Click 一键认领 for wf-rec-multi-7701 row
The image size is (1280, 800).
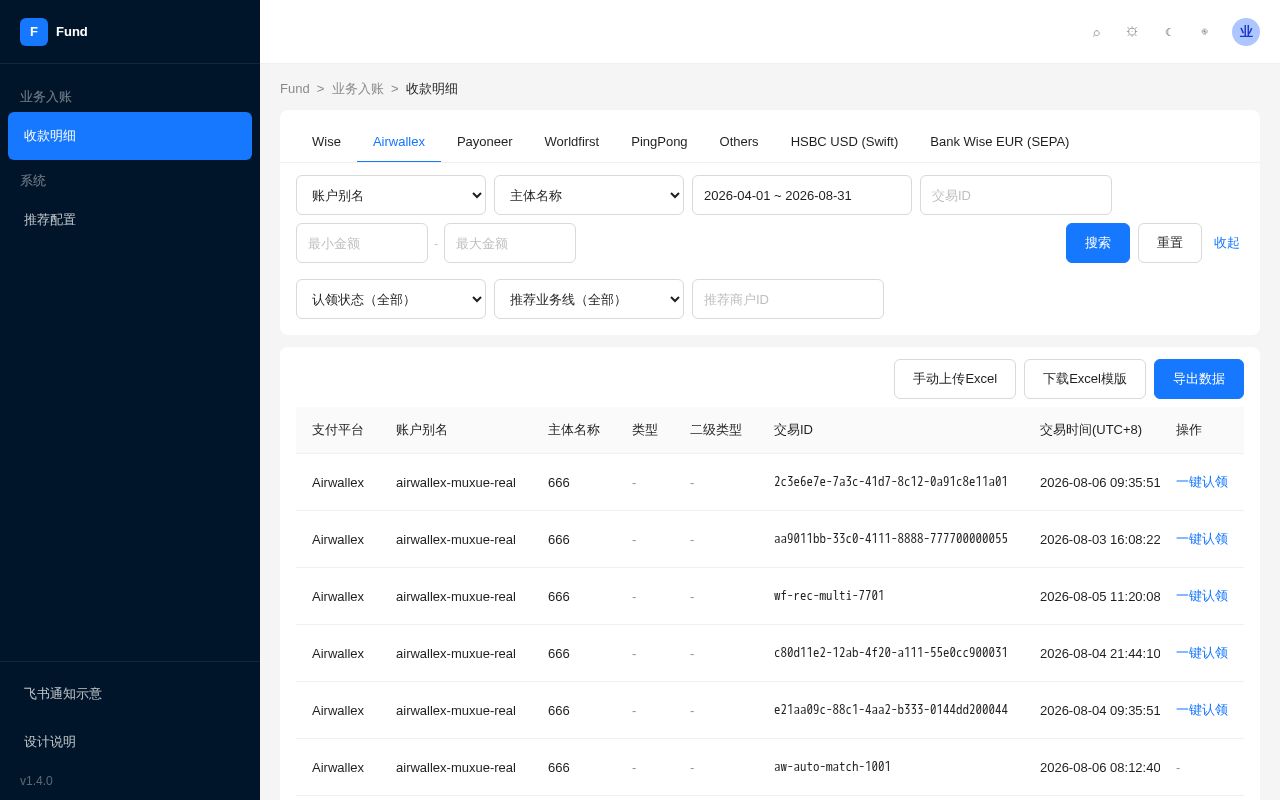pyautogui.click(x=1202, y=596)
